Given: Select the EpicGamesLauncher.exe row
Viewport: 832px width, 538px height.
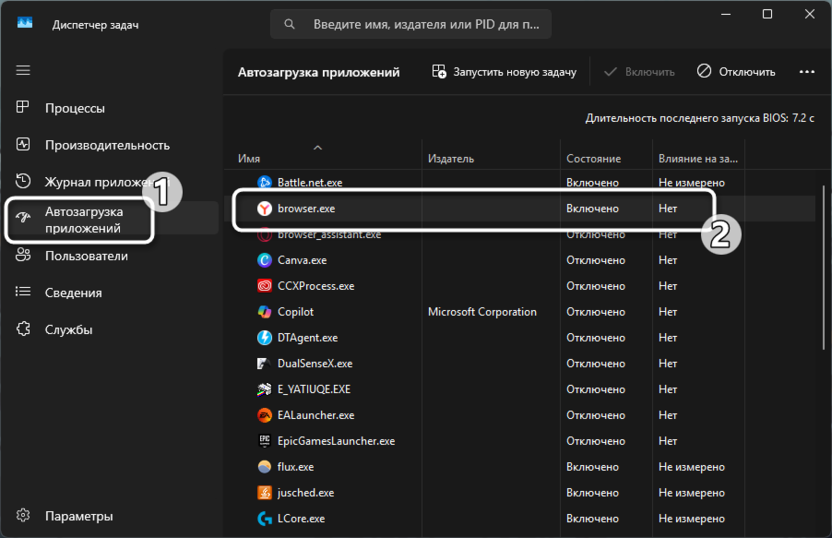Looking at the screenshot, I should (x=336, y=441).
